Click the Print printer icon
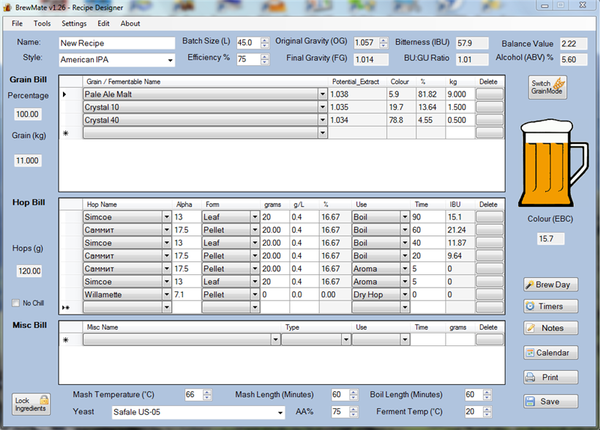Image resolution: width=600 pixels, height=430 pixels. pyautogui.click(x=529, y=378)
